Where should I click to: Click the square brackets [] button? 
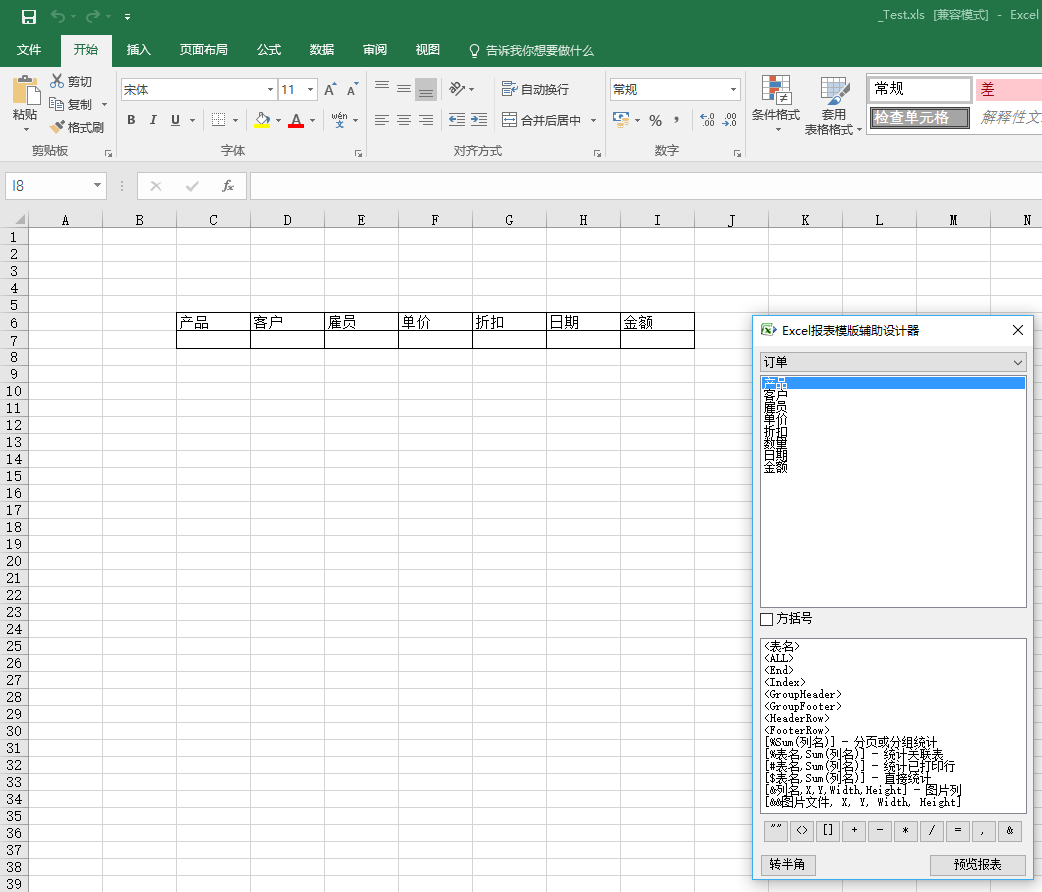[x=828, y=830]
